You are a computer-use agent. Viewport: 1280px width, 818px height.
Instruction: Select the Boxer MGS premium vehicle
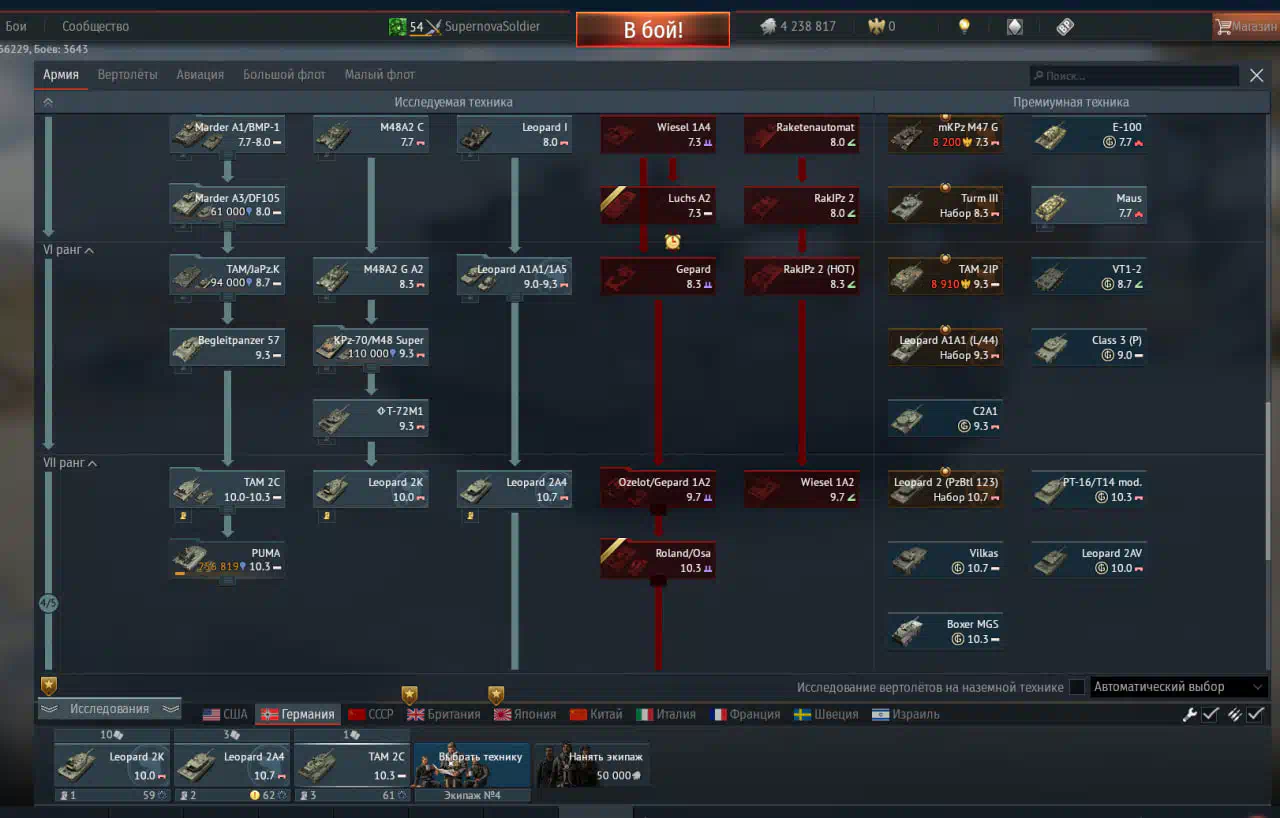(x=946, y=631)
